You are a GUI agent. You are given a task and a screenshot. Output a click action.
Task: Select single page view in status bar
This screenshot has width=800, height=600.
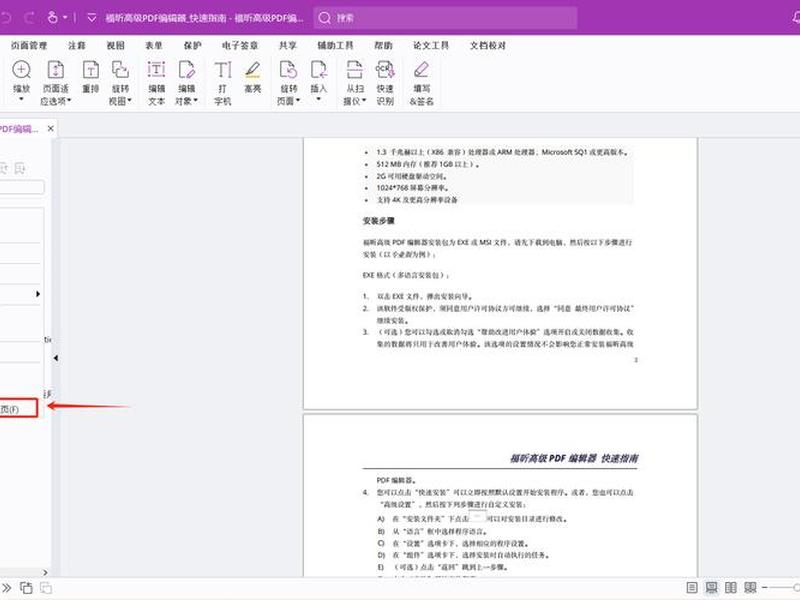coord(691,588)
